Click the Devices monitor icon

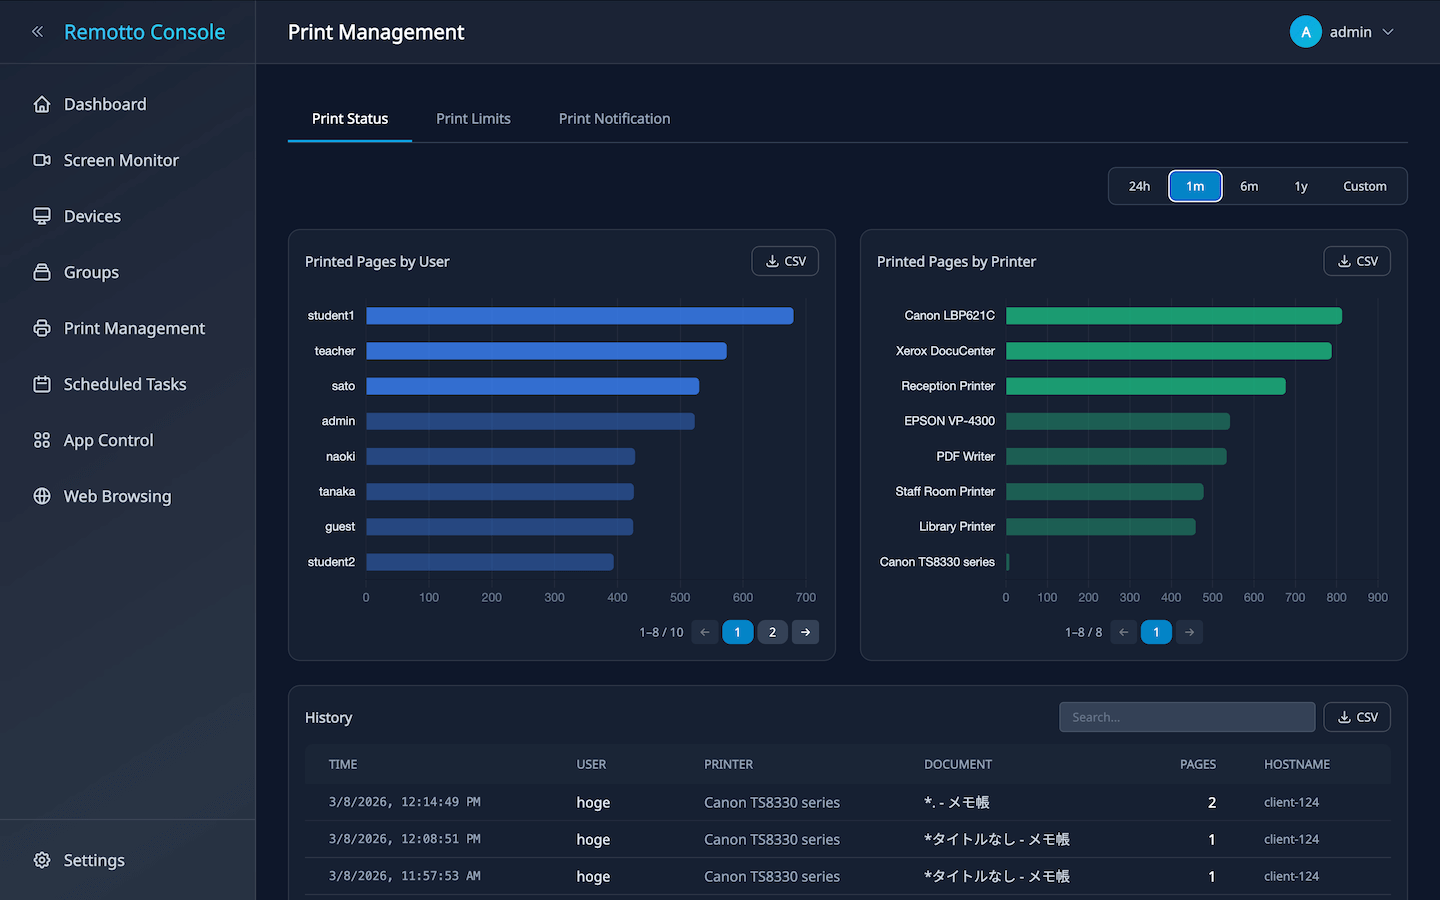pyautogui.click(x=42, y=216)
